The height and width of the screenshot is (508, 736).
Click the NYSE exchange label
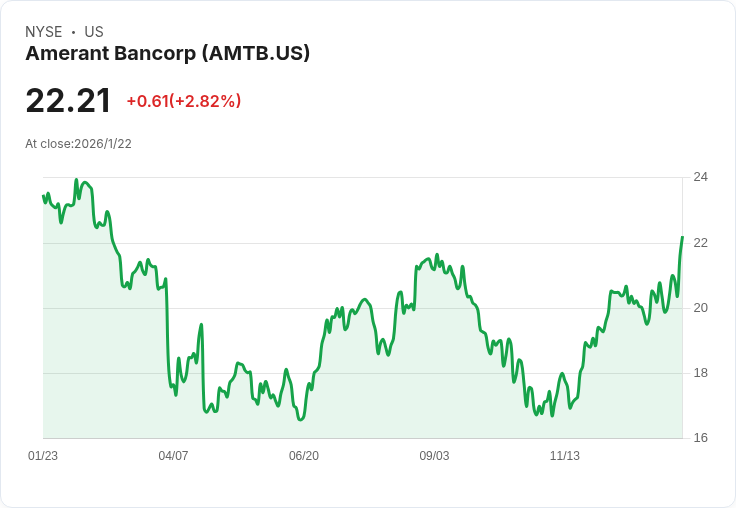pyautogui.click(x=44, y=32)
